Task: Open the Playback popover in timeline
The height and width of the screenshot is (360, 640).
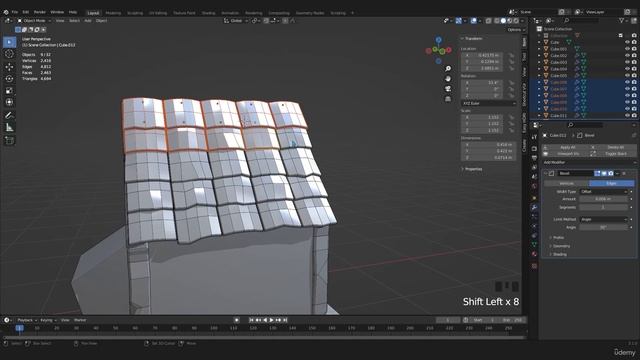Action: tap(27, 320)
